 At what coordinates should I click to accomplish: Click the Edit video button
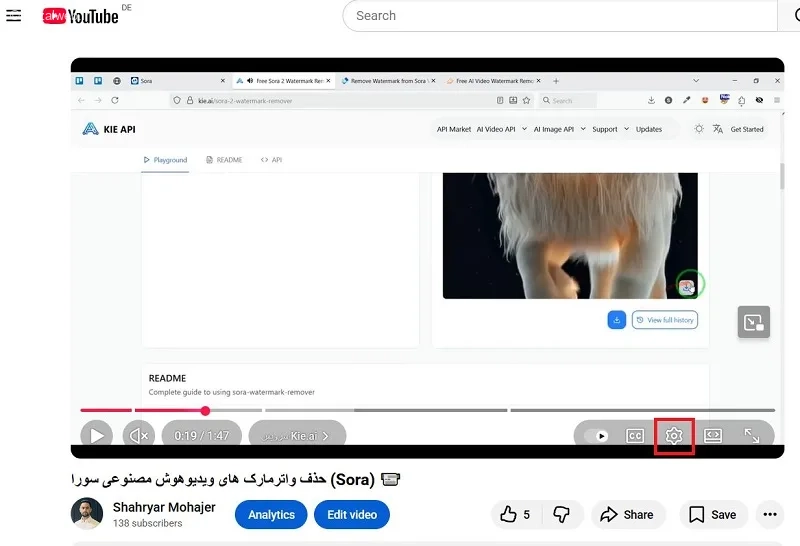tap(352, 515)
